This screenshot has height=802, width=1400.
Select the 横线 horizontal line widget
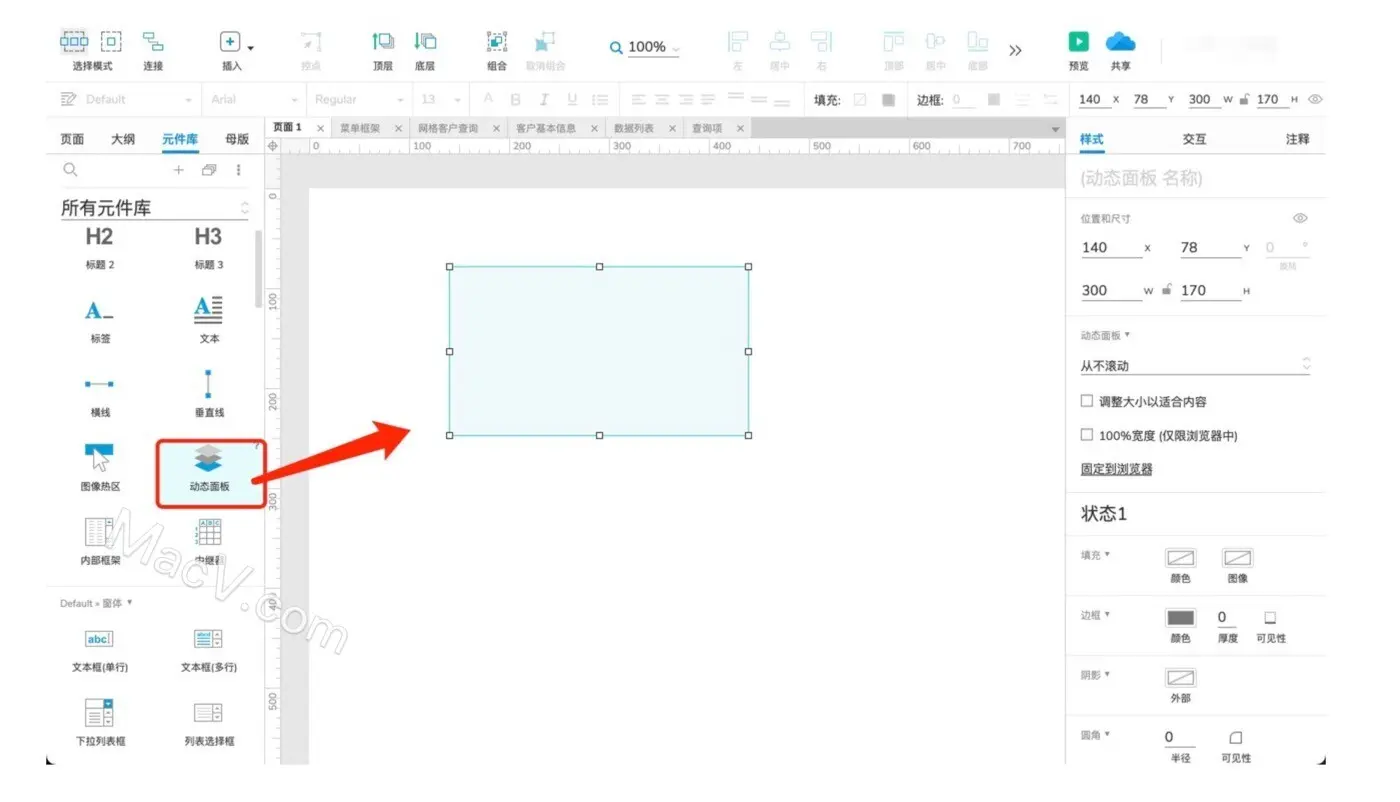click(x=99, y=394)
